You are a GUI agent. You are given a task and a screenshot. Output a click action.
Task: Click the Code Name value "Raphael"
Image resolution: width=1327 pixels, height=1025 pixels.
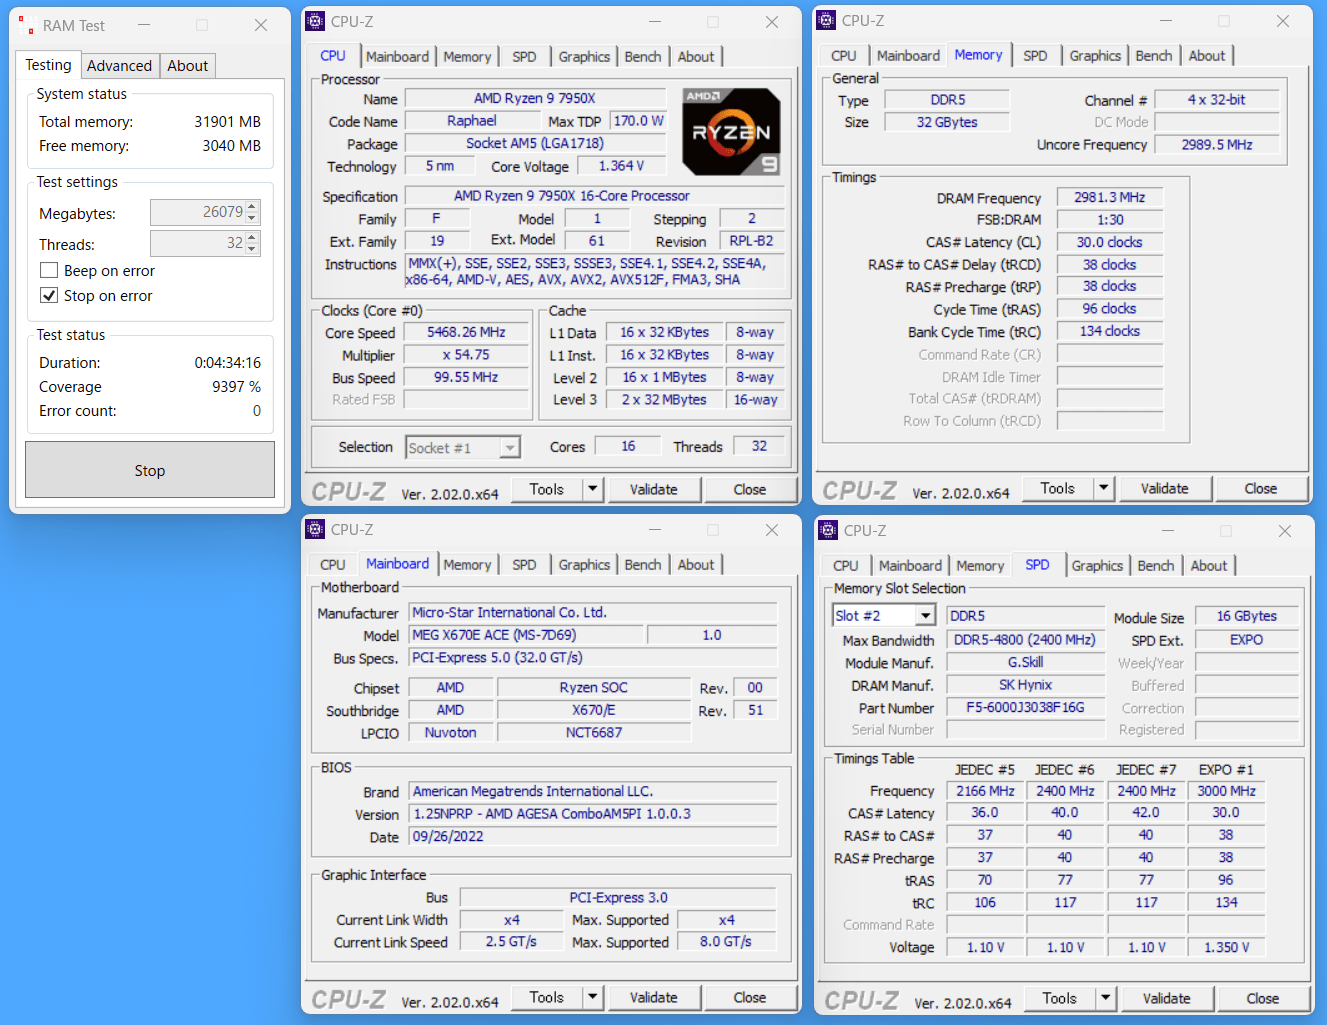[472, 120]
